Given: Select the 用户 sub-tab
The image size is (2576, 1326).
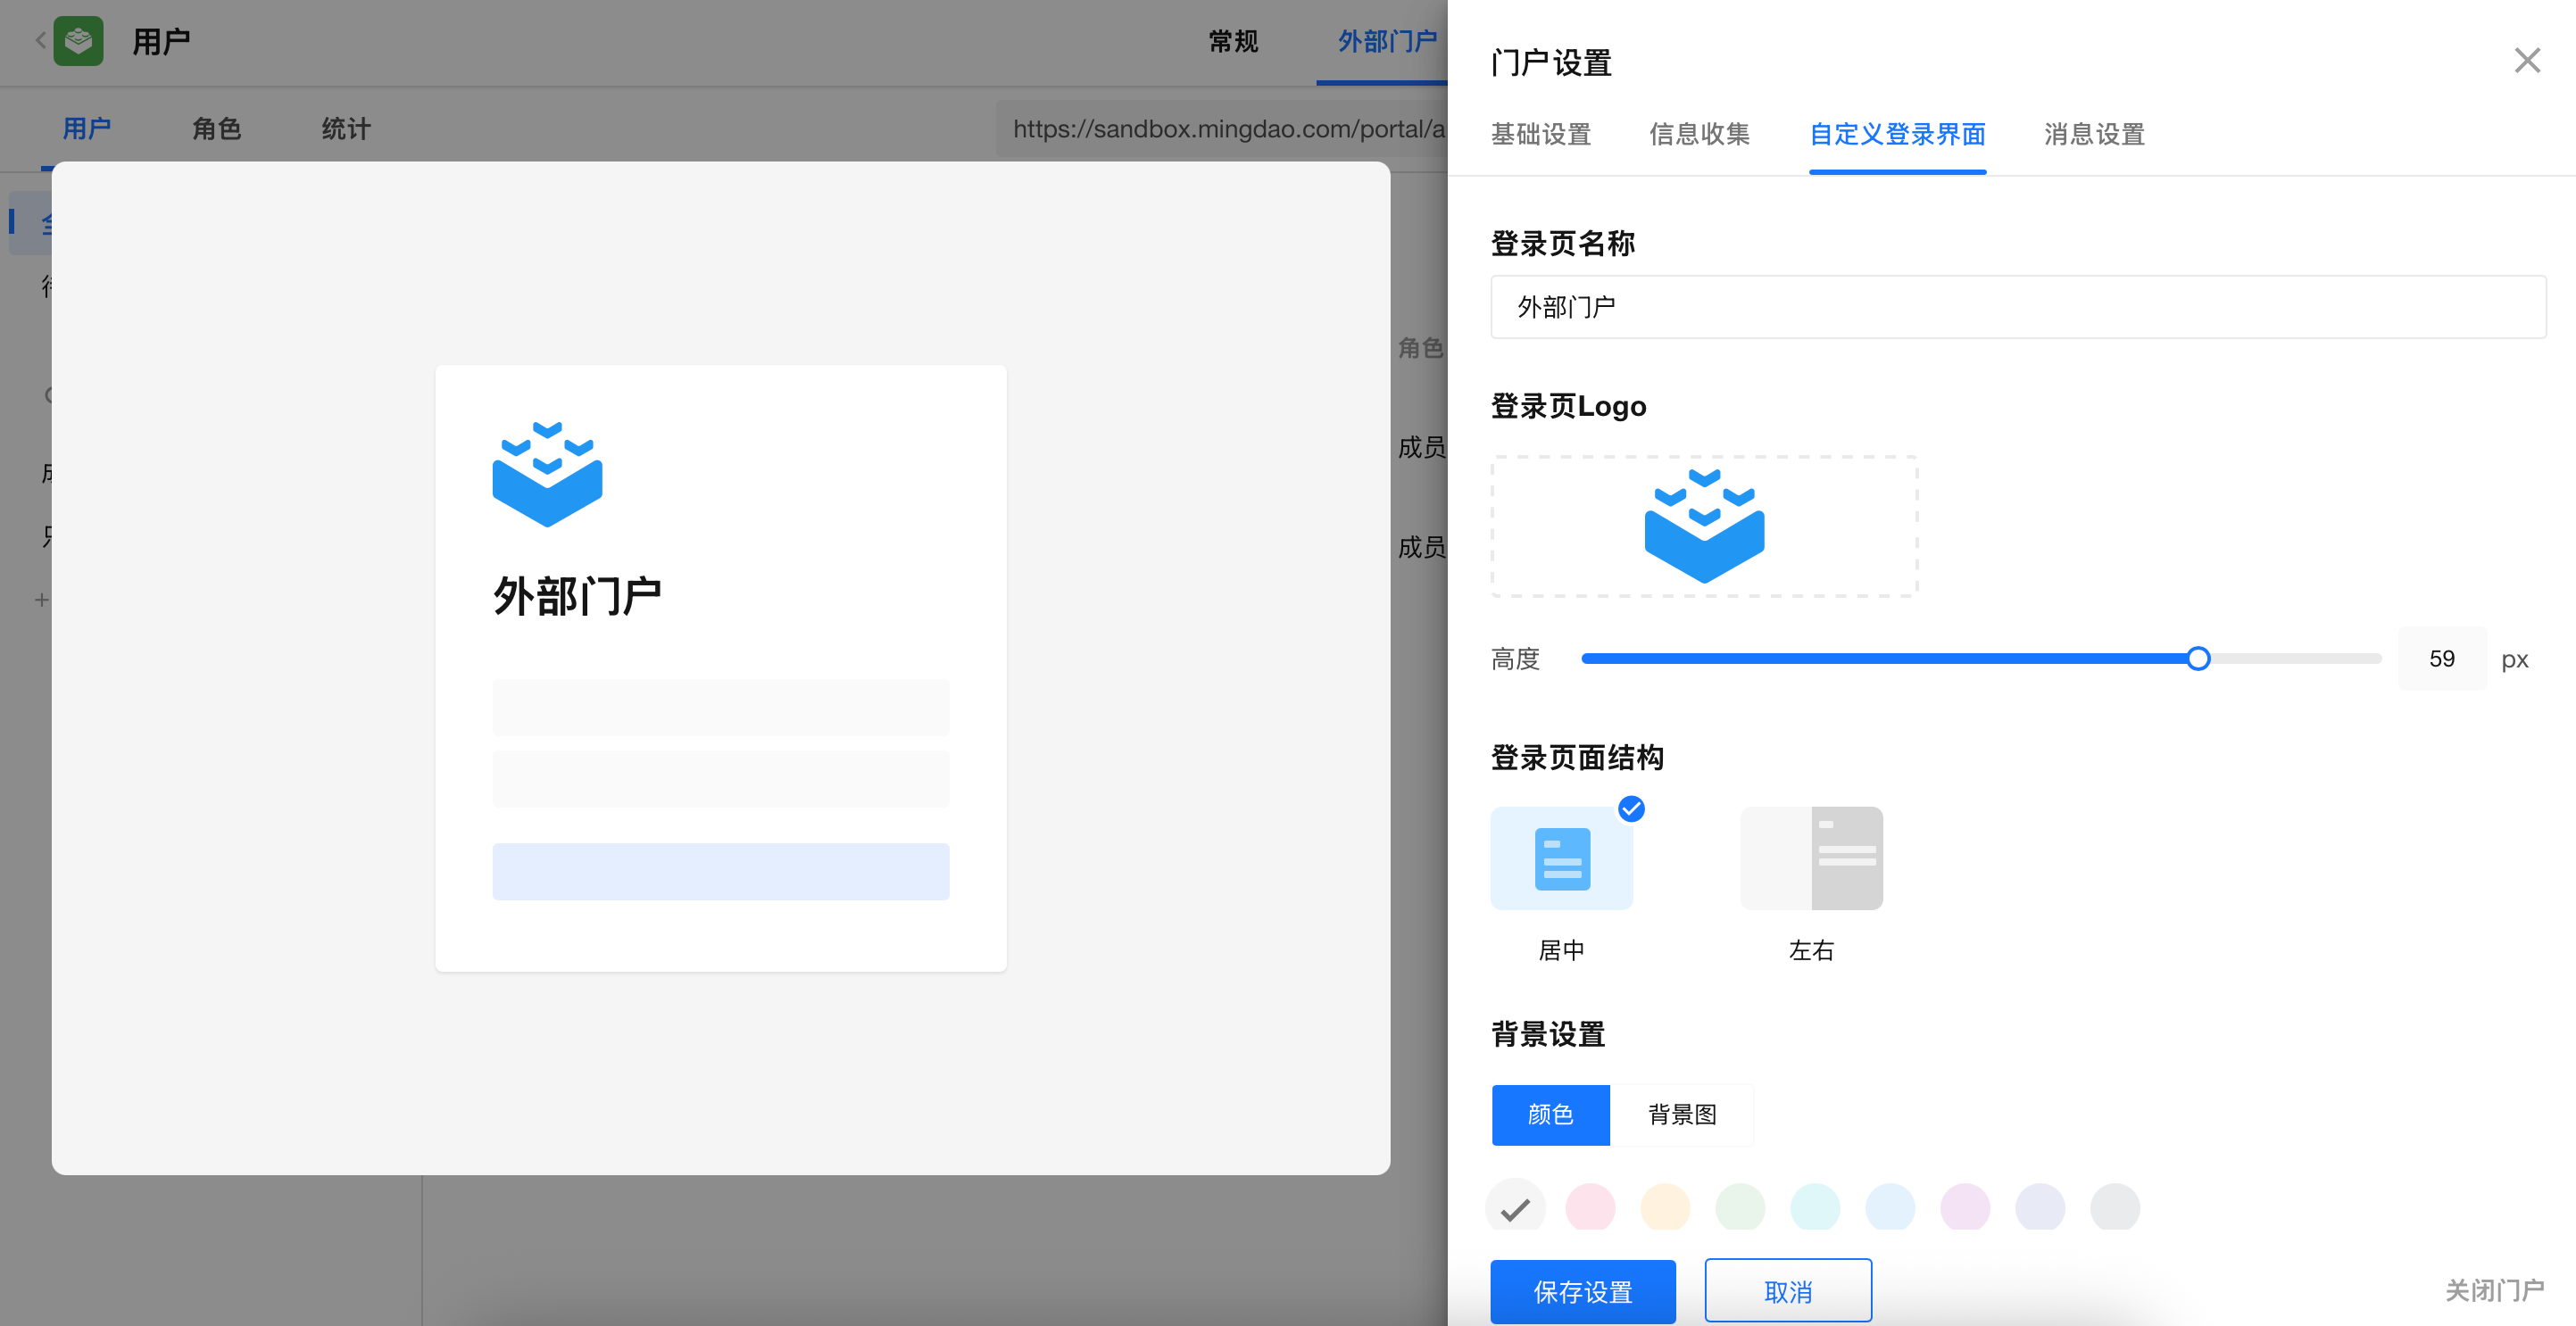Looking at the screenshot, I should 87,129.
